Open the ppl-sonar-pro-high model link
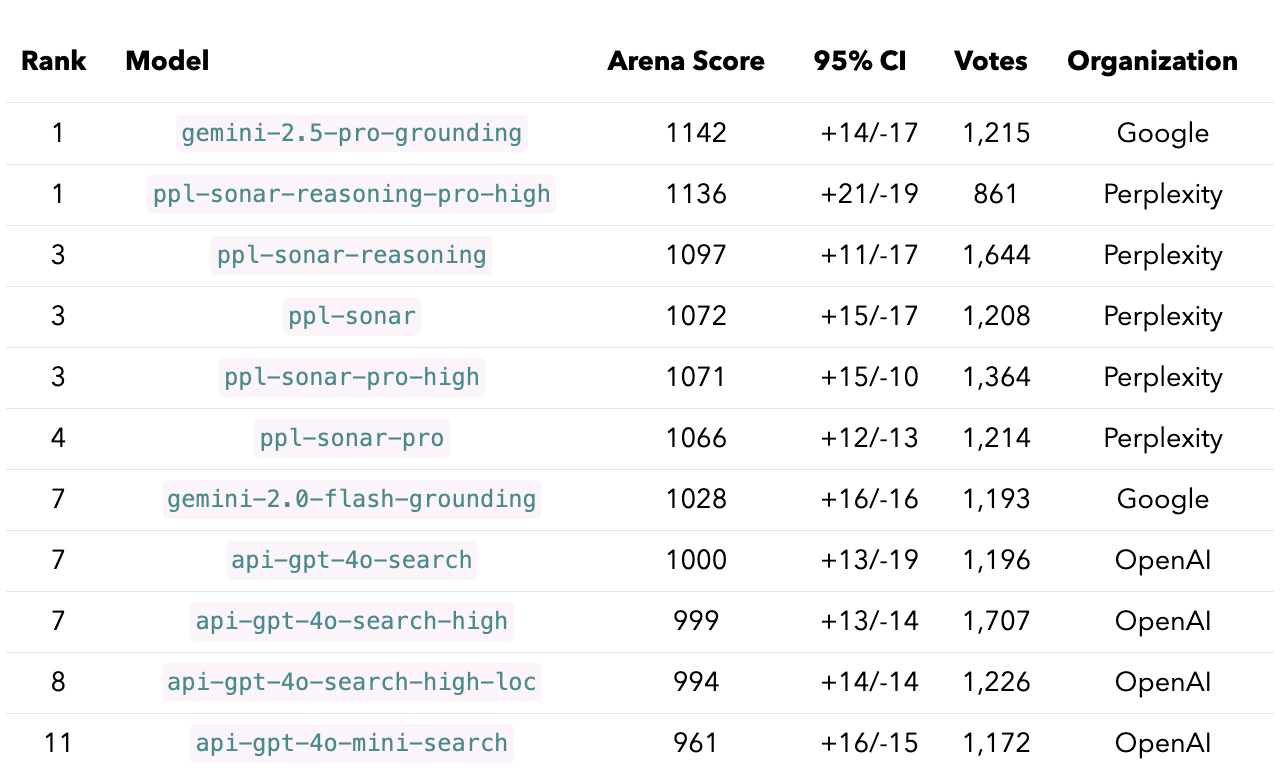 (x=351, y=377)
